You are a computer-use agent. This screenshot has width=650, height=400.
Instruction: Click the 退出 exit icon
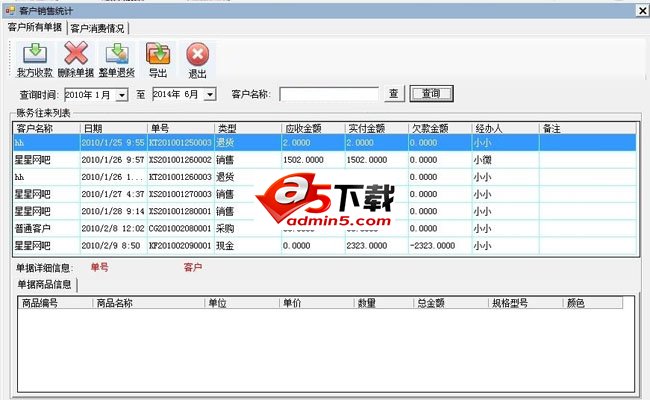pyautogui.click(x=197, y=54)
